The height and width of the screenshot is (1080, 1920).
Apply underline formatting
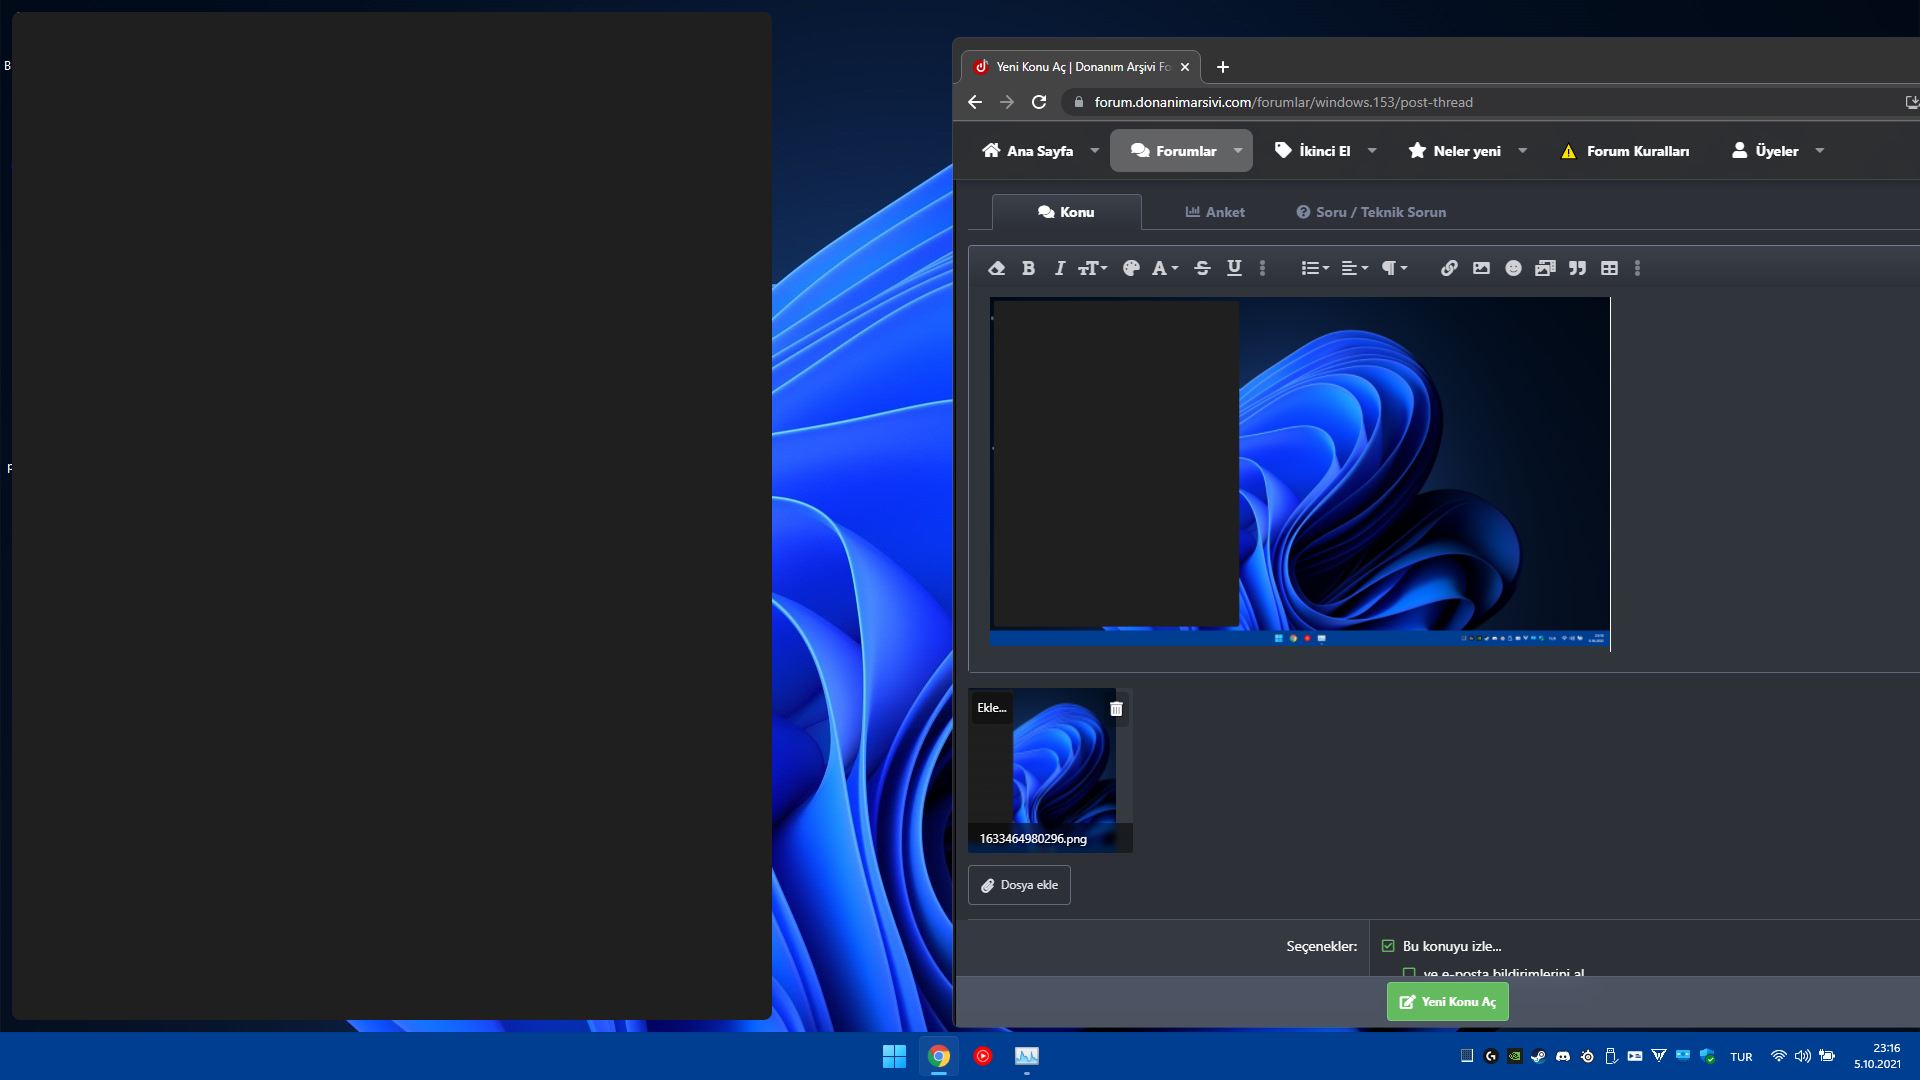tap(1234, 268)
